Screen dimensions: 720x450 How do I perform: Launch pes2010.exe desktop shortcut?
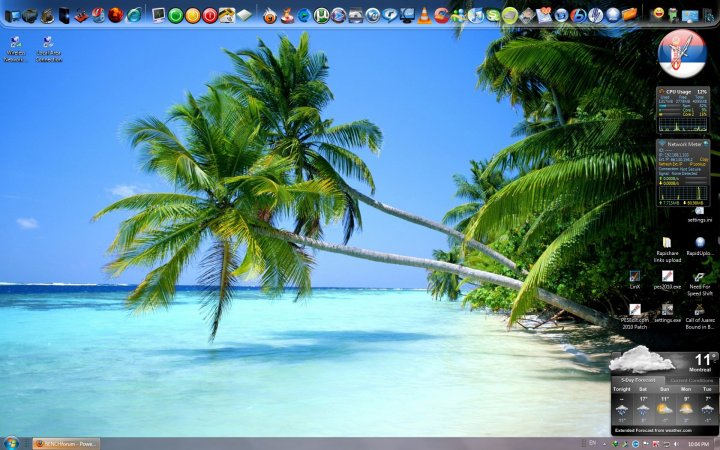pos(667,280)
